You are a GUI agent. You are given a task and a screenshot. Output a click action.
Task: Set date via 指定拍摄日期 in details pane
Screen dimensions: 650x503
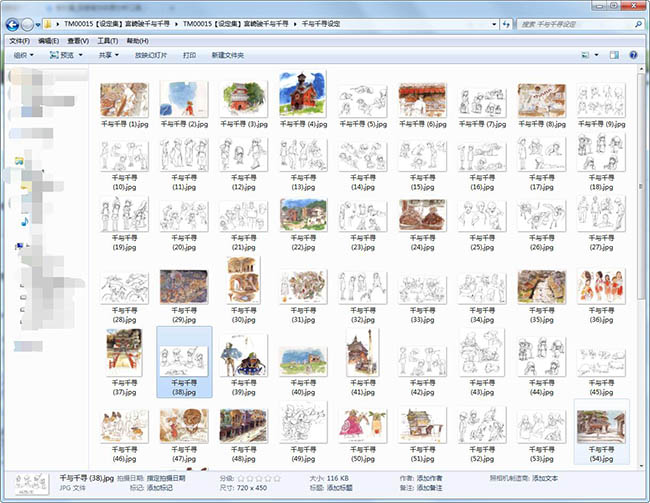click(x=166, y=478)
